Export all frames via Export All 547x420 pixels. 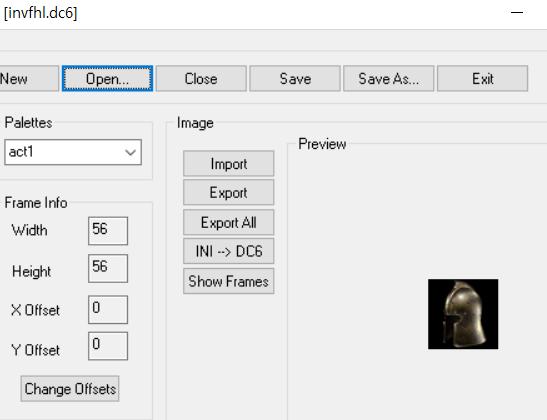(228, 222)
